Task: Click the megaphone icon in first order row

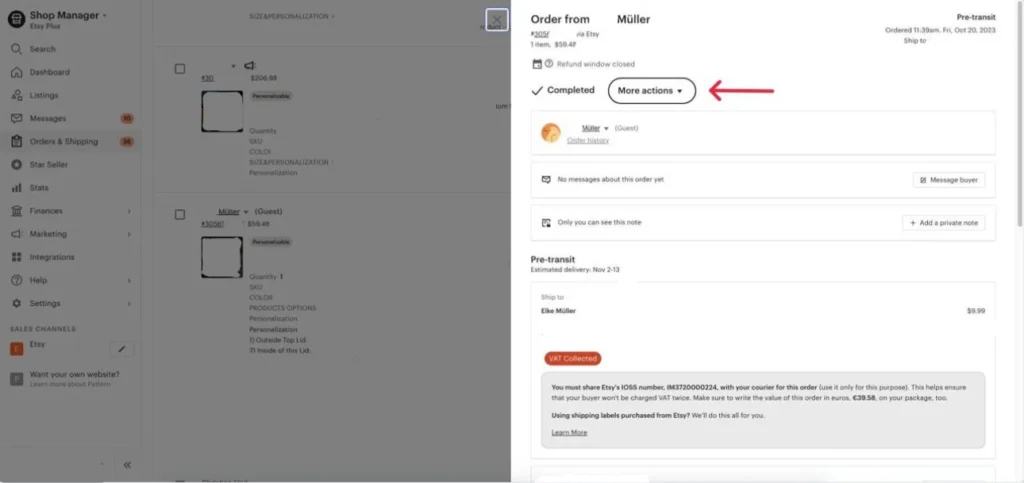Action: (x=249, y=66)
